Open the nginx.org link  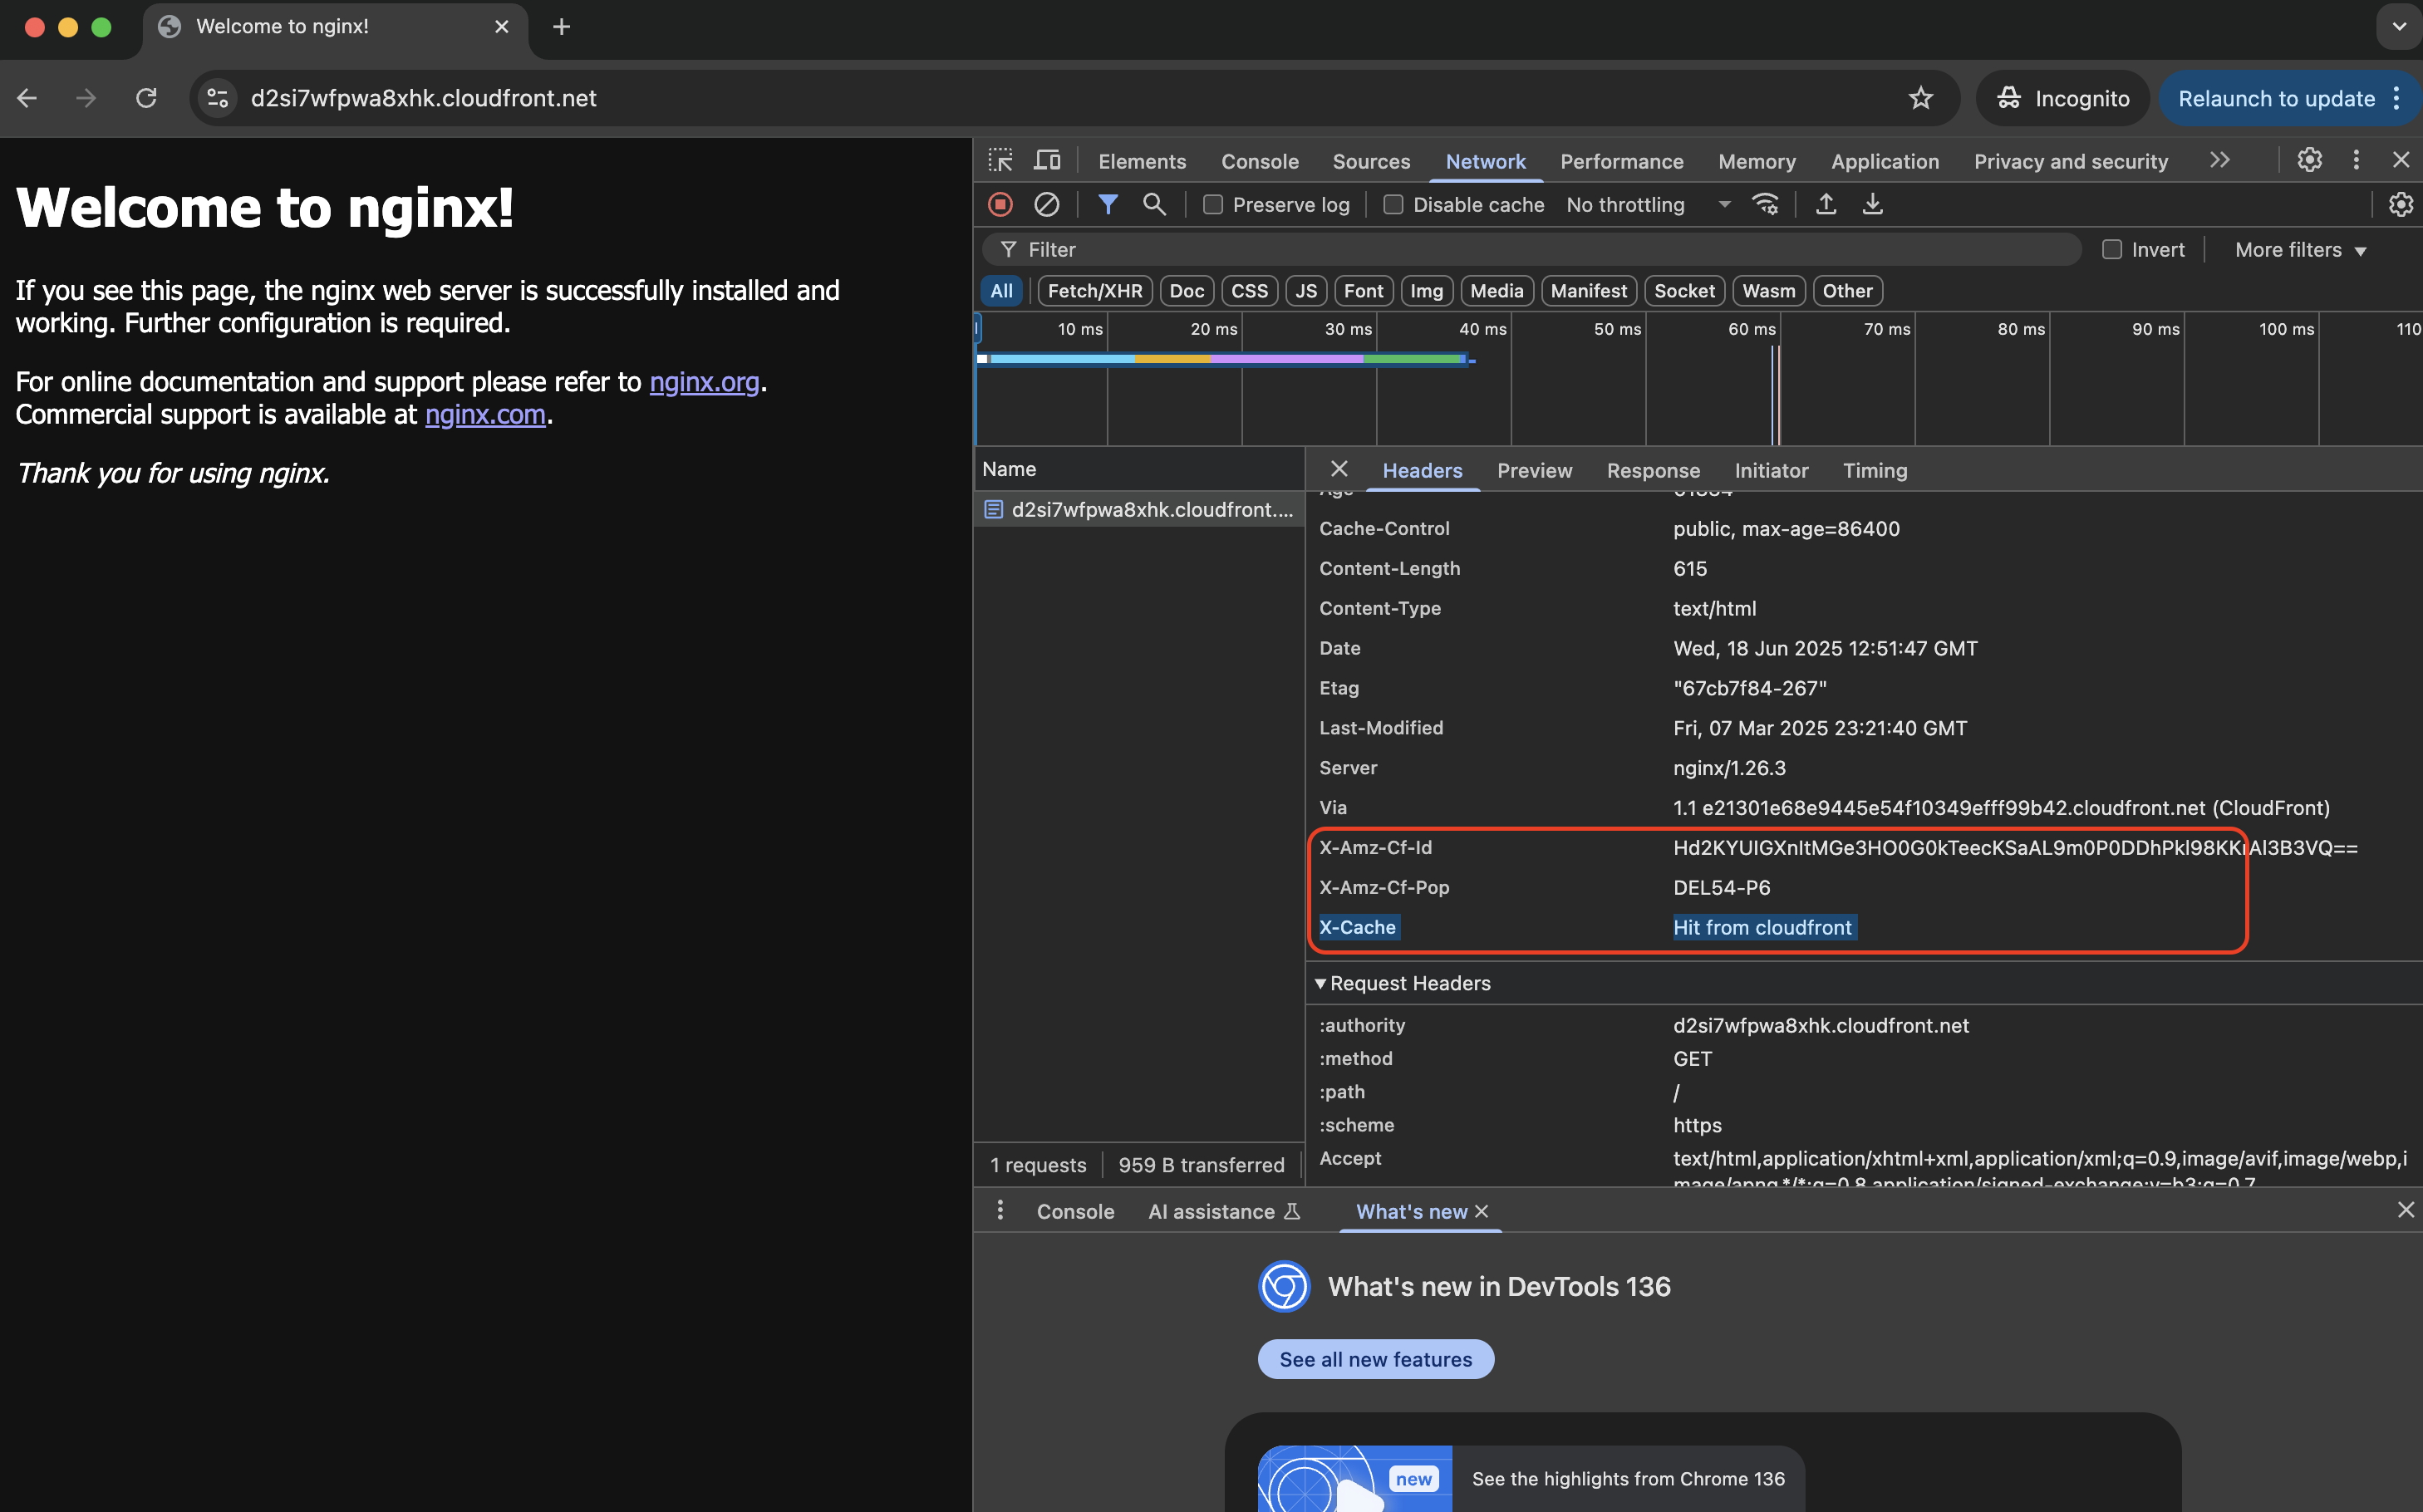704,382
